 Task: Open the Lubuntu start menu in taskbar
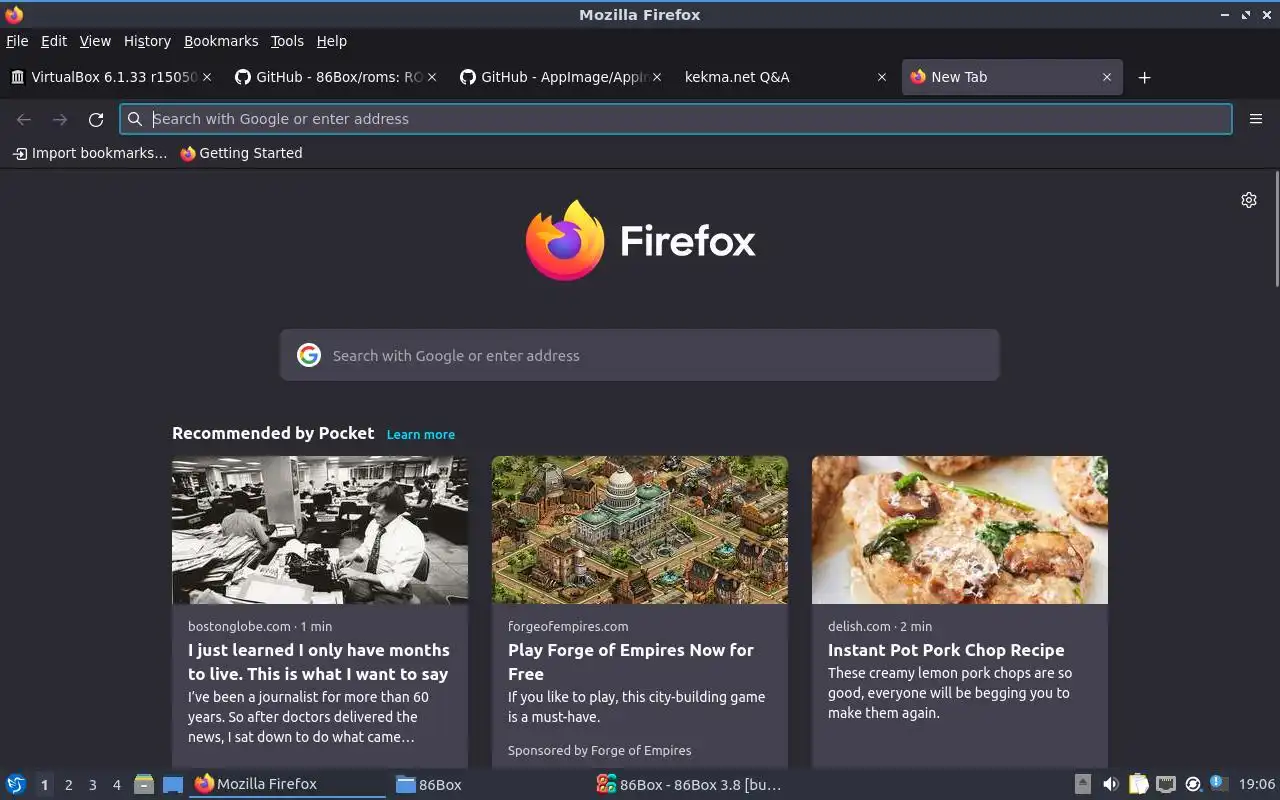coord(16,784)
